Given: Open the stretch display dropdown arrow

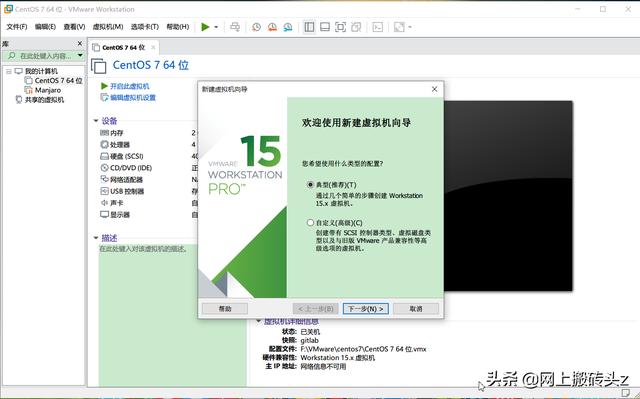Looking at the screenshot, I should tap(410, 27).
